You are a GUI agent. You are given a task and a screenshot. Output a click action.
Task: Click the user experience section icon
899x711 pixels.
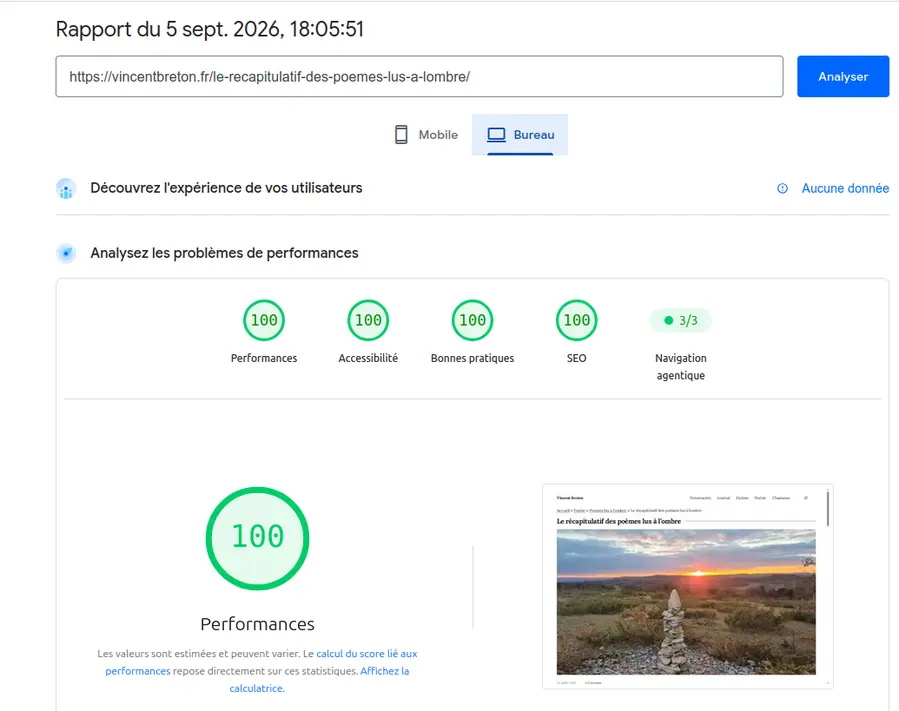66,189
